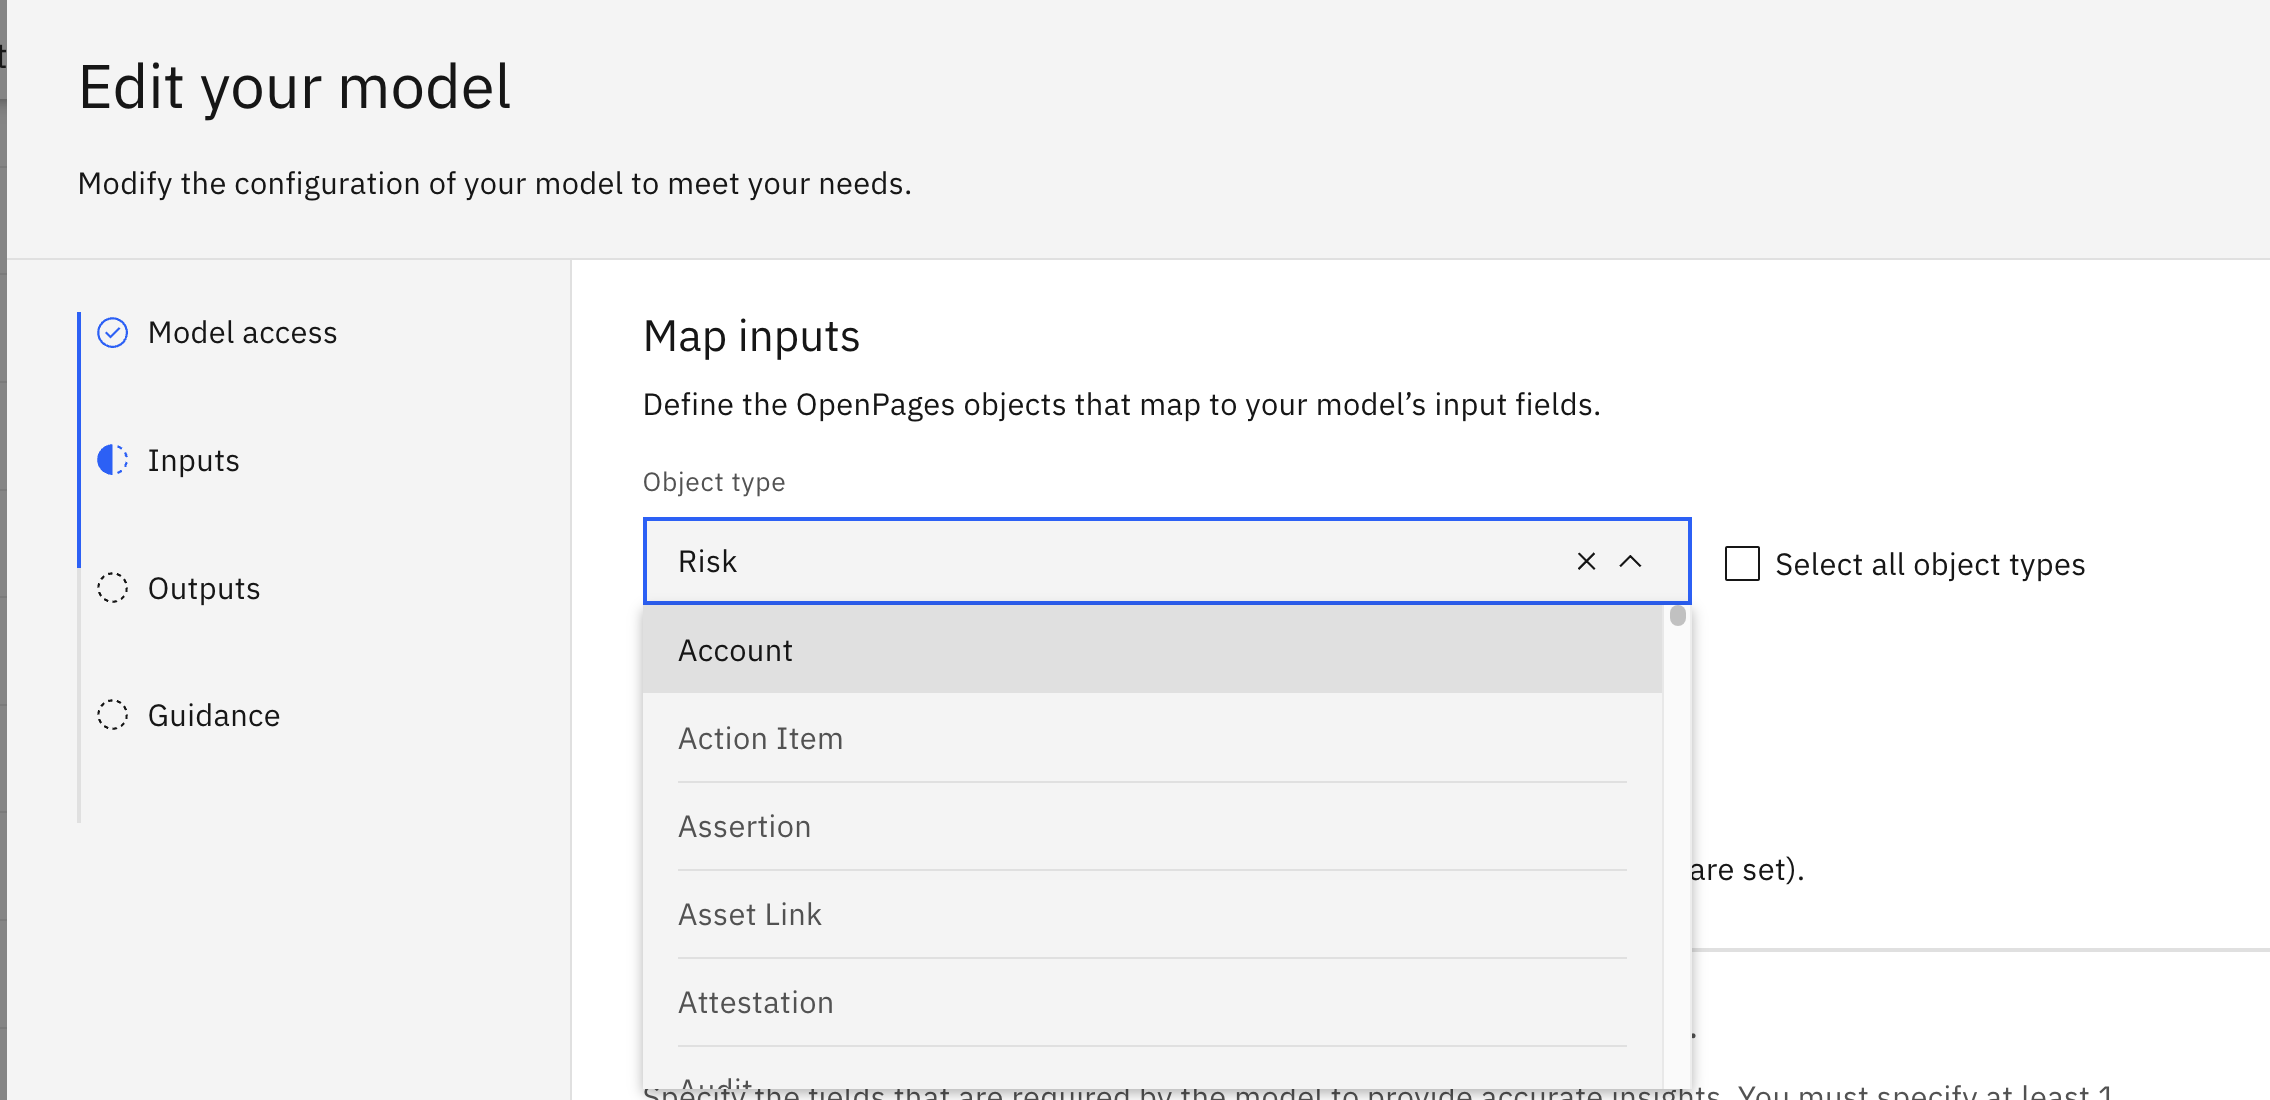
Task: Click the Outputs dashed circle step icon
Action: point(112,588)
